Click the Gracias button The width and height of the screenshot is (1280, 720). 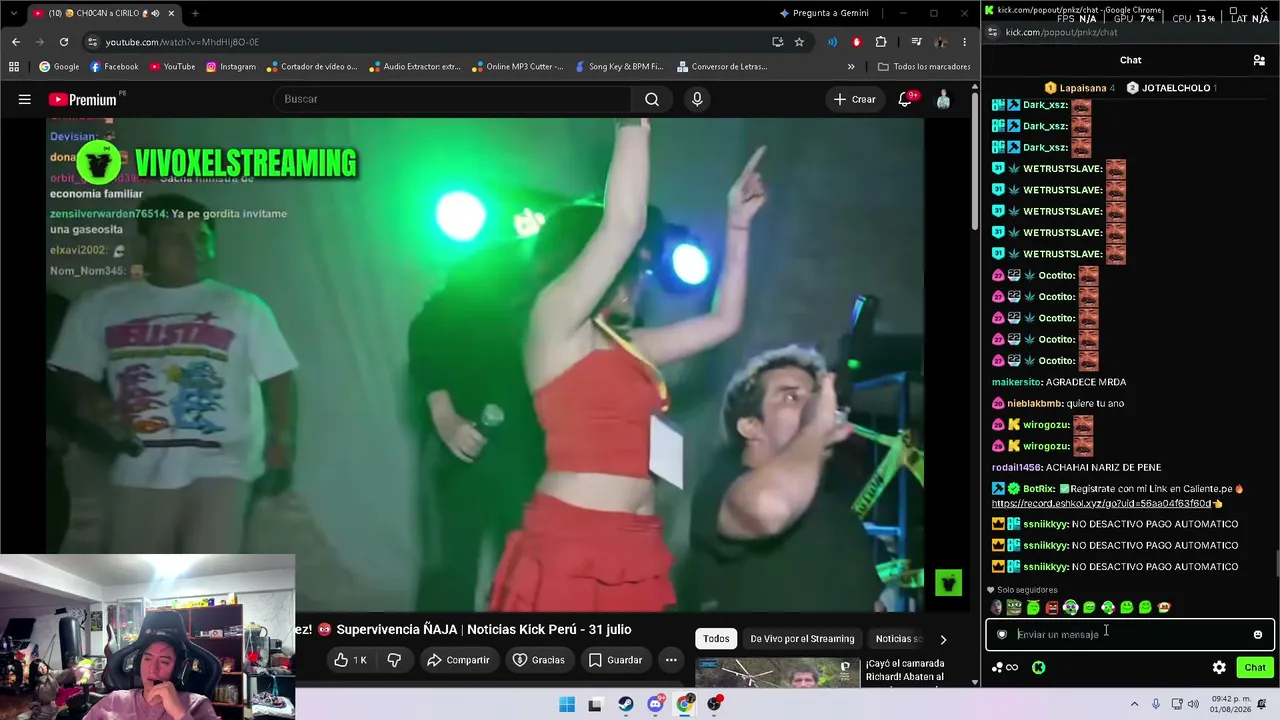(x=539, y=660)
